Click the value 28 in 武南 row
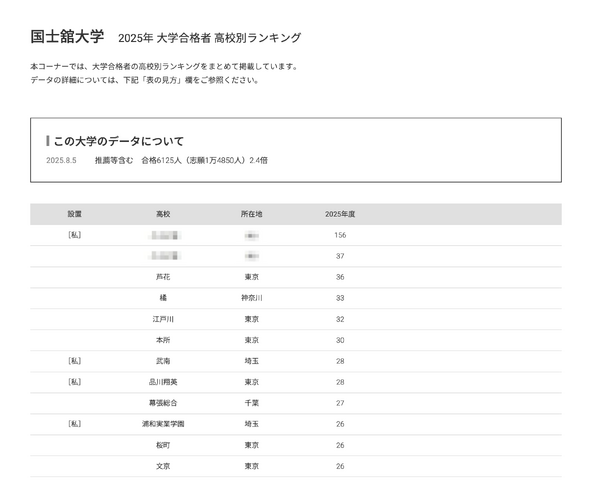Viewport: 594px width, 480px height. pyautogui.click(x=340, y=361)
